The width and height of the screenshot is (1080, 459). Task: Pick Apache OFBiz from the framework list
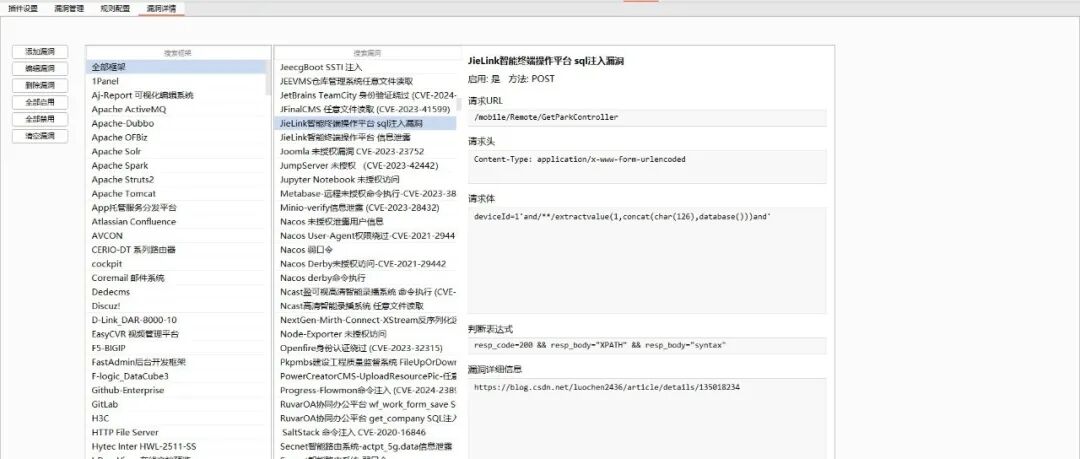coord(176,137)
